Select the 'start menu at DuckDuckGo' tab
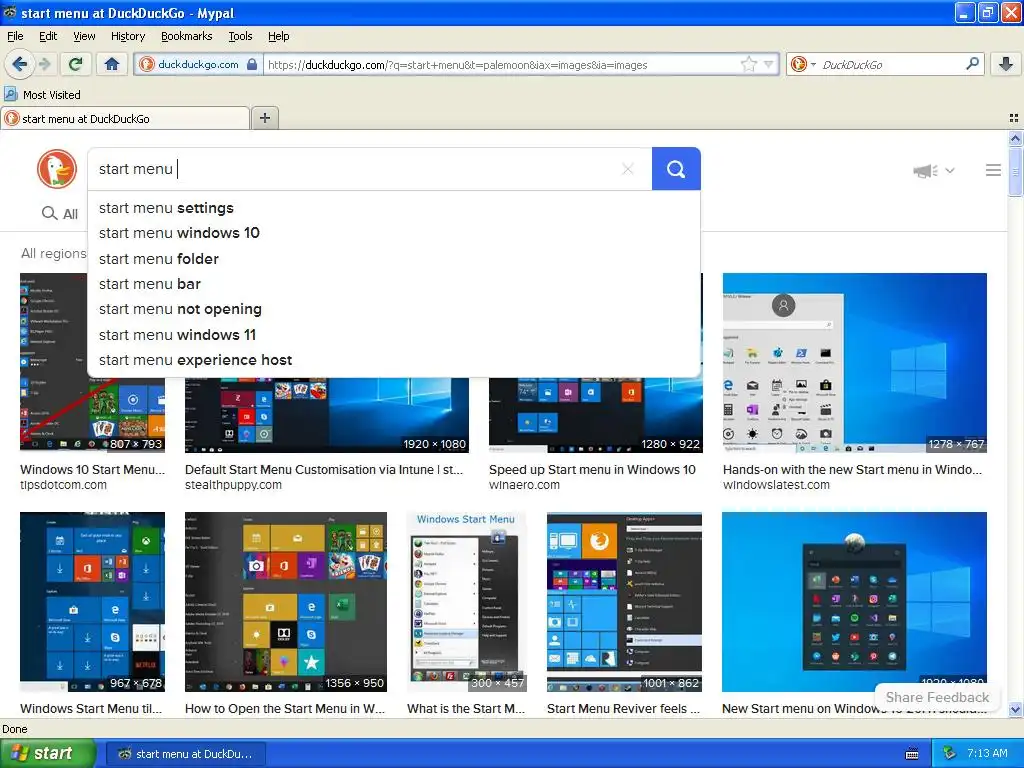1024x768 pixels. 125,119
